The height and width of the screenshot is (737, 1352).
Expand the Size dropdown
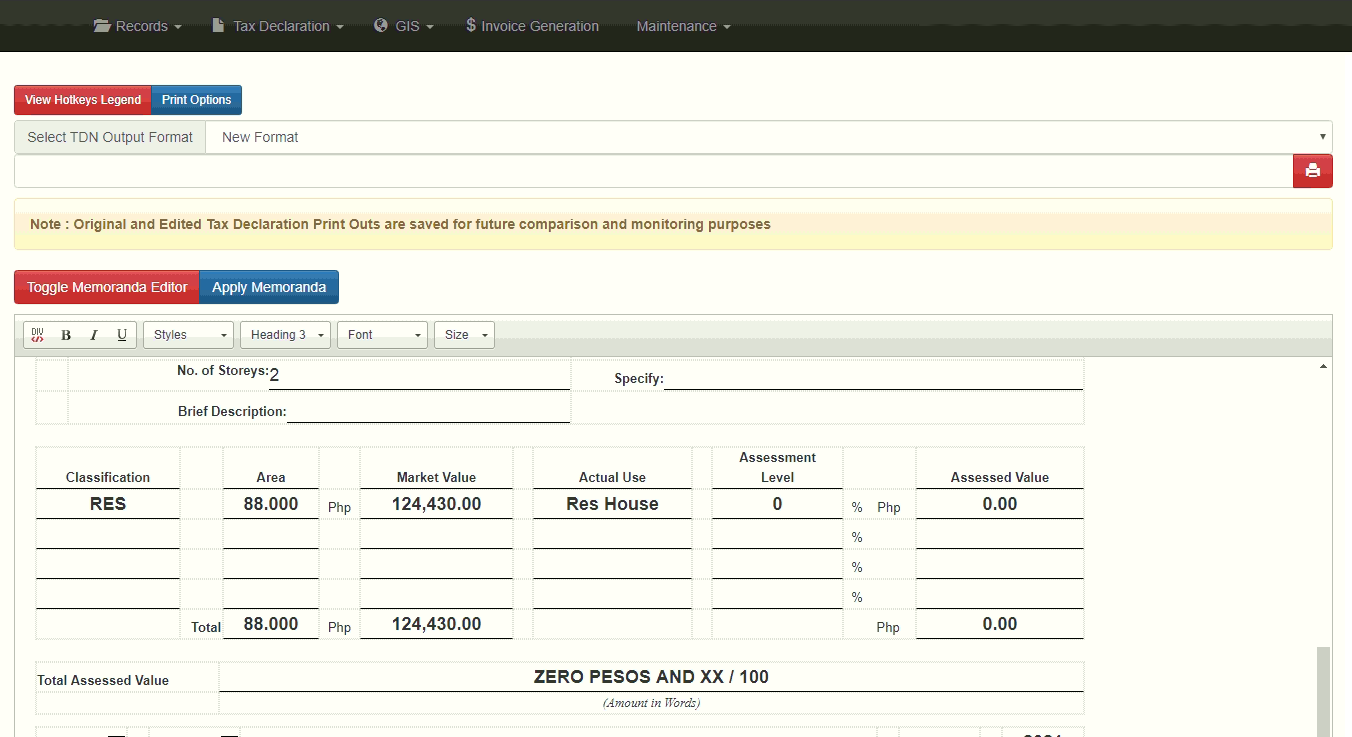465,335
